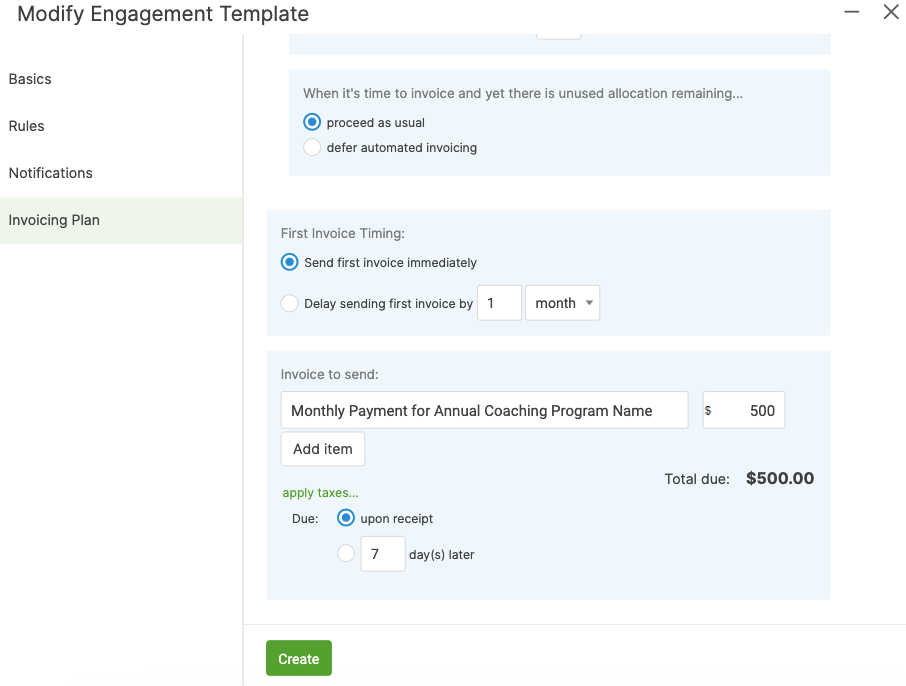Click the invoice item description field

[x=484, y=410]
